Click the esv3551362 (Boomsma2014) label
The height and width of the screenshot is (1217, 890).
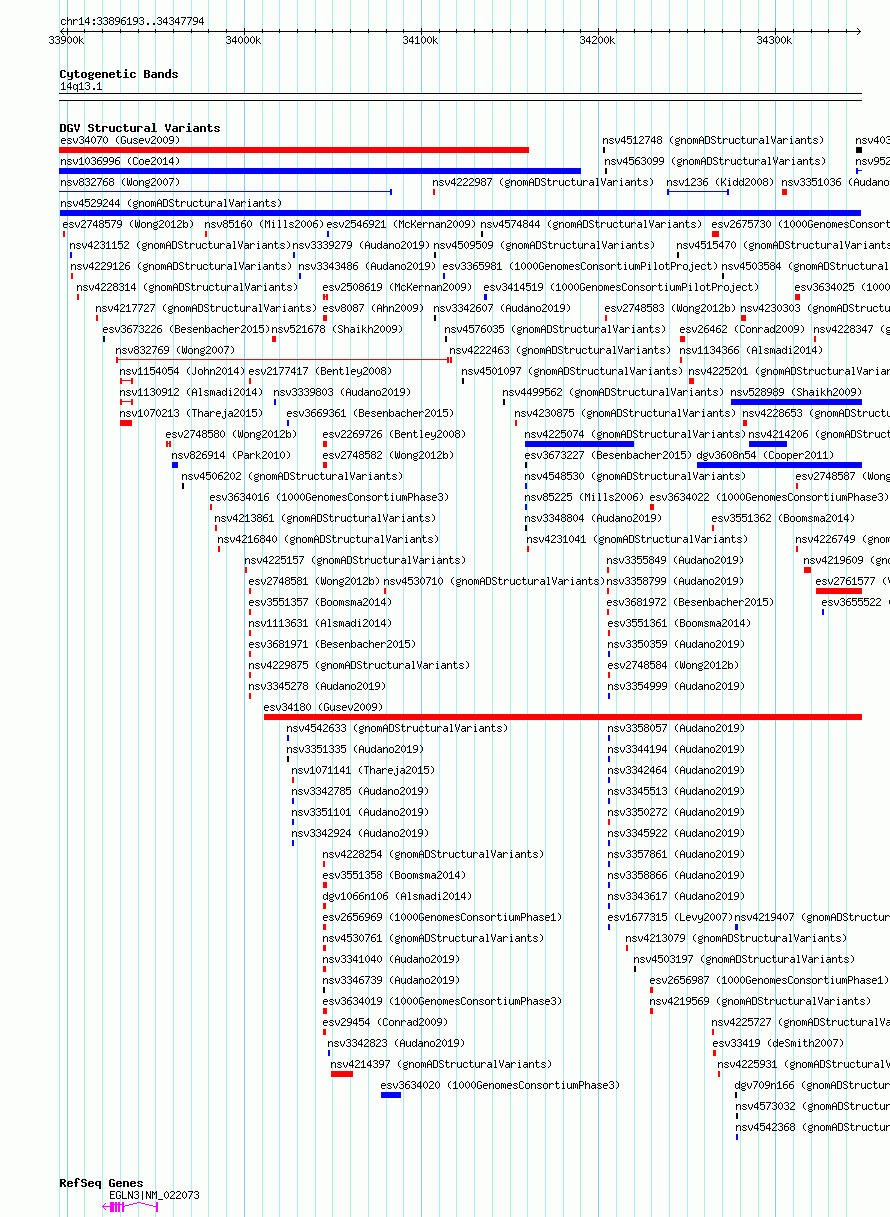click(x=784, y=518)
